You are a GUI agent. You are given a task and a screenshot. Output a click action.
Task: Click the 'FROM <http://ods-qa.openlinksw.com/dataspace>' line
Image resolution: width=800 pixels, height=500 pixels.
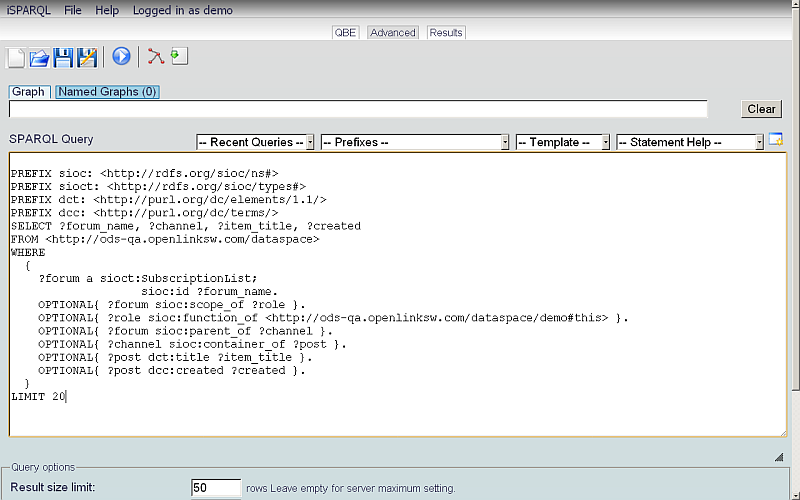(165, 239)
